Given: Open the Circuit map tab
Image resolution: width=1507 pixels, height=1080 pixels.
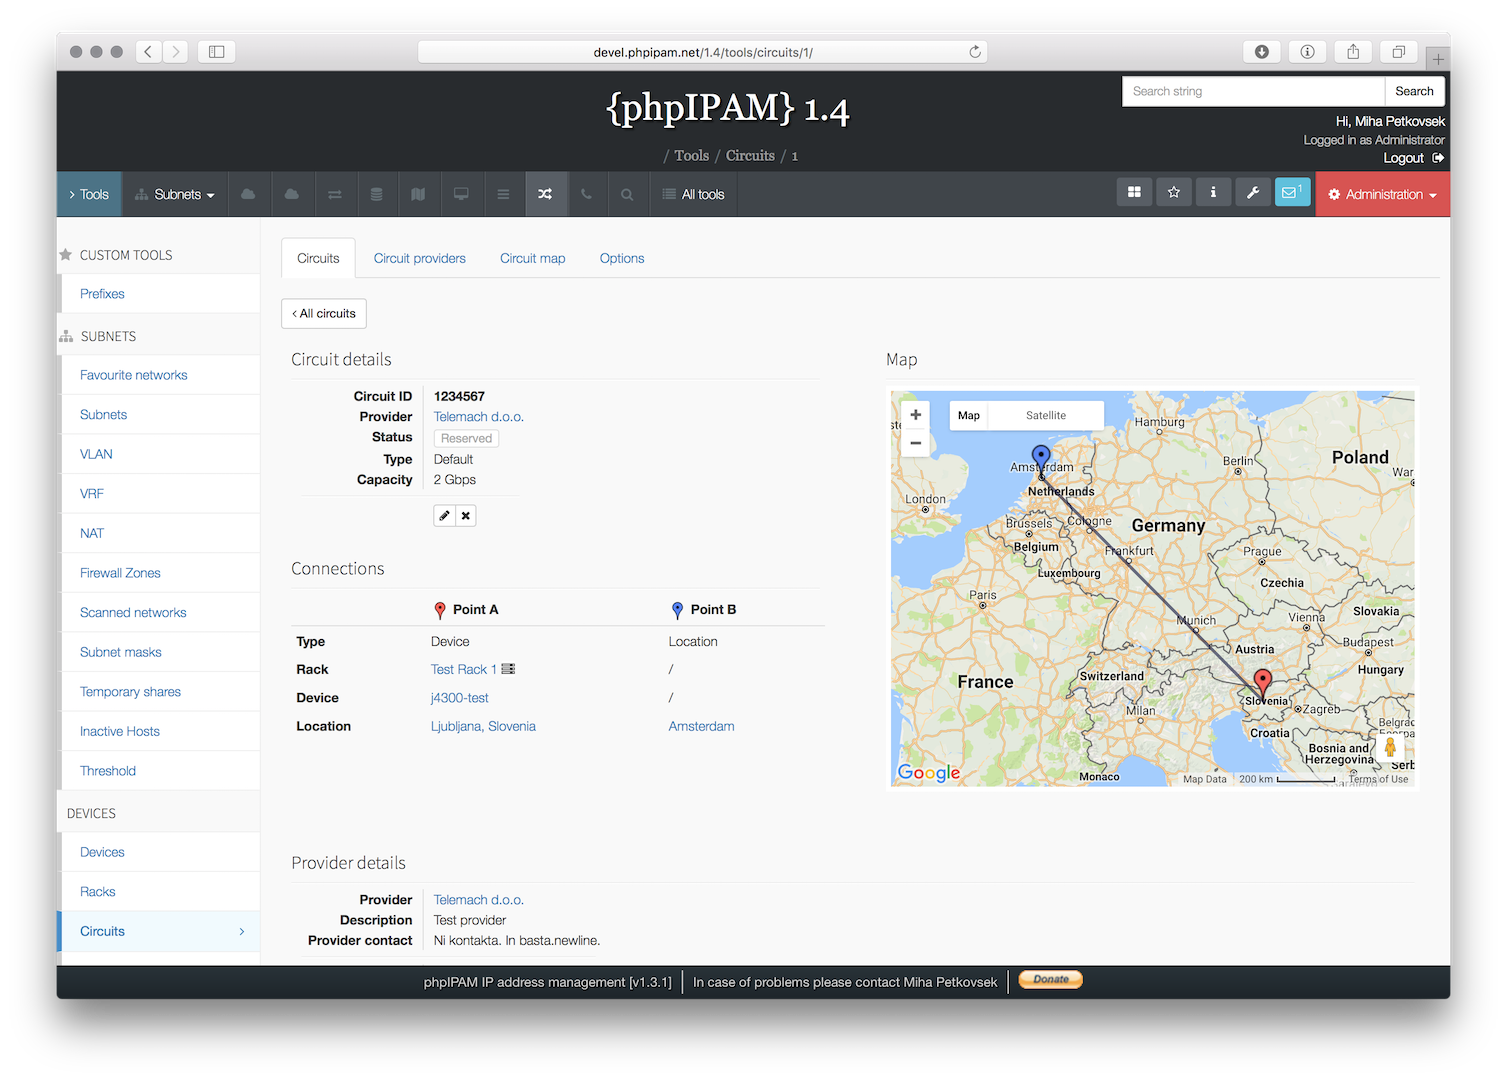Looking at the screenshot, I should pos(532,258).
